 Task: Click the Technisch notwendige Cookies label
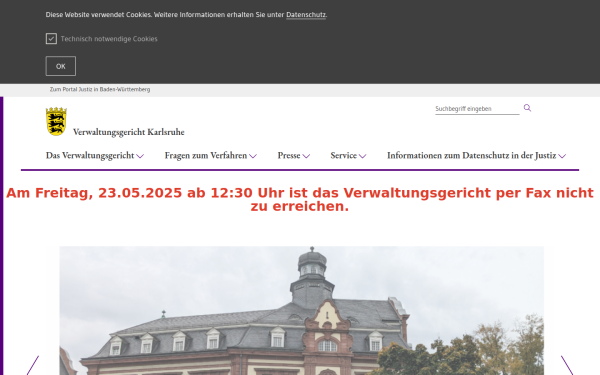pos(109,39)
